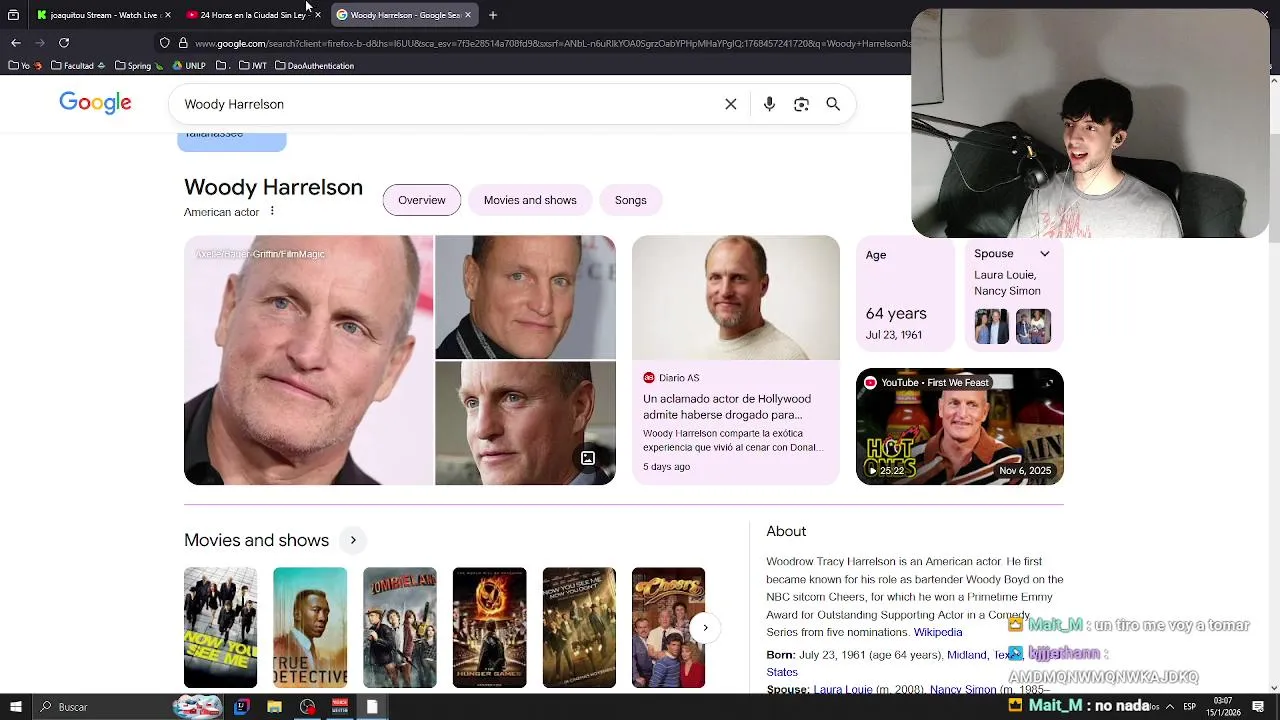Play the Hot Ones YouTube video
This screenshot has width=1280, height=720.
[x=960, y=427]
